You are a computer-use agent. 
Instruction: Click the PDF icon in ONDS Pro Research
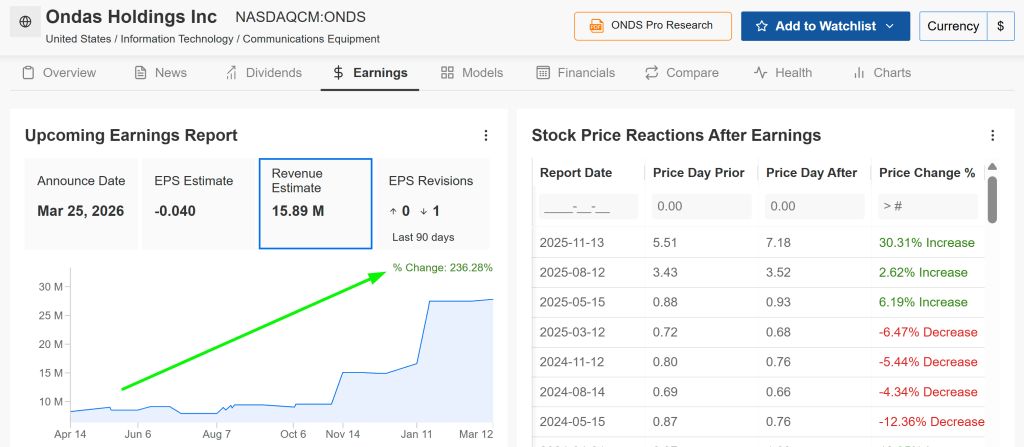coord(597,26)
